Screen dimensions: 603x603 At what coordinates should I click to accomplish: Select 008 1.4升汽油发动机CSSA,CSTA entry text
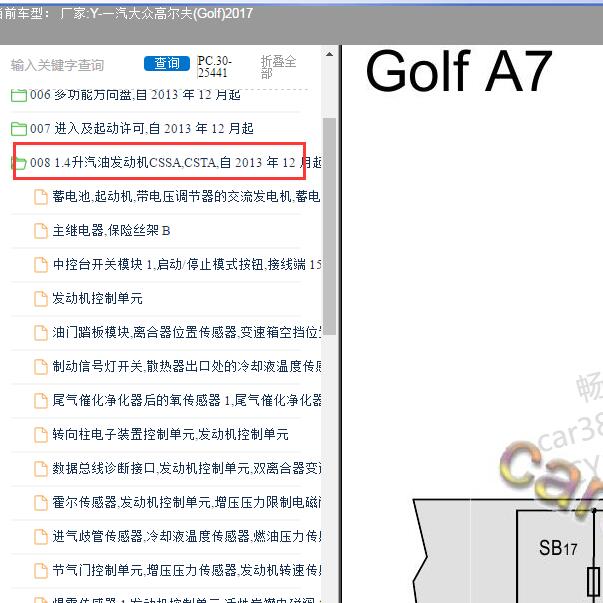click(175, 162)
